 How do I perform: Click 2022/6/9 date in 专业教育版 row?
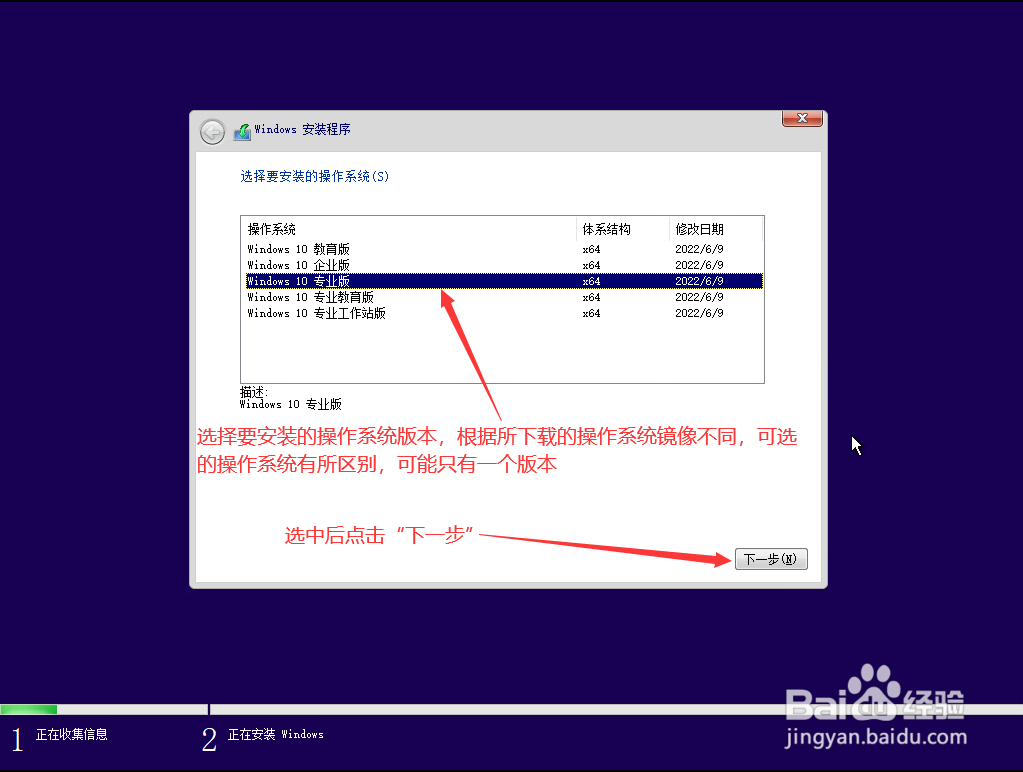coord(699,297)
